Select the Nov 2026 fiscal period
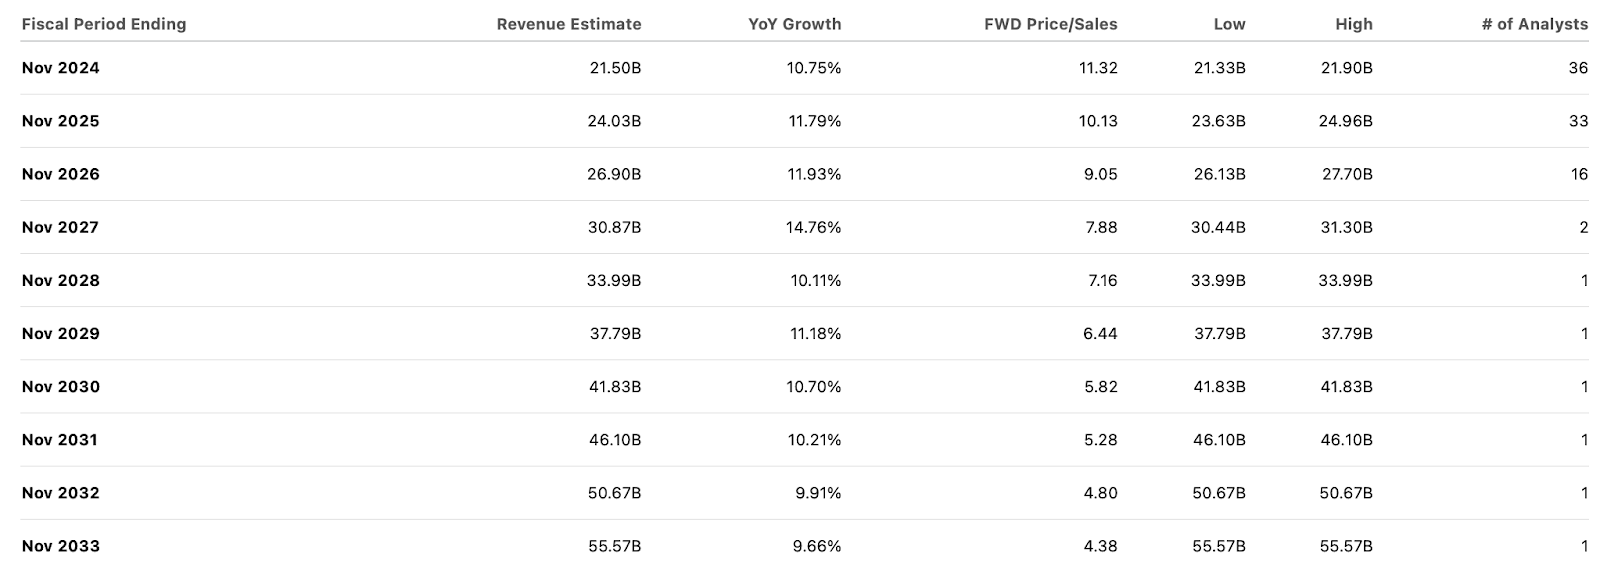 [x=61, y=174]
